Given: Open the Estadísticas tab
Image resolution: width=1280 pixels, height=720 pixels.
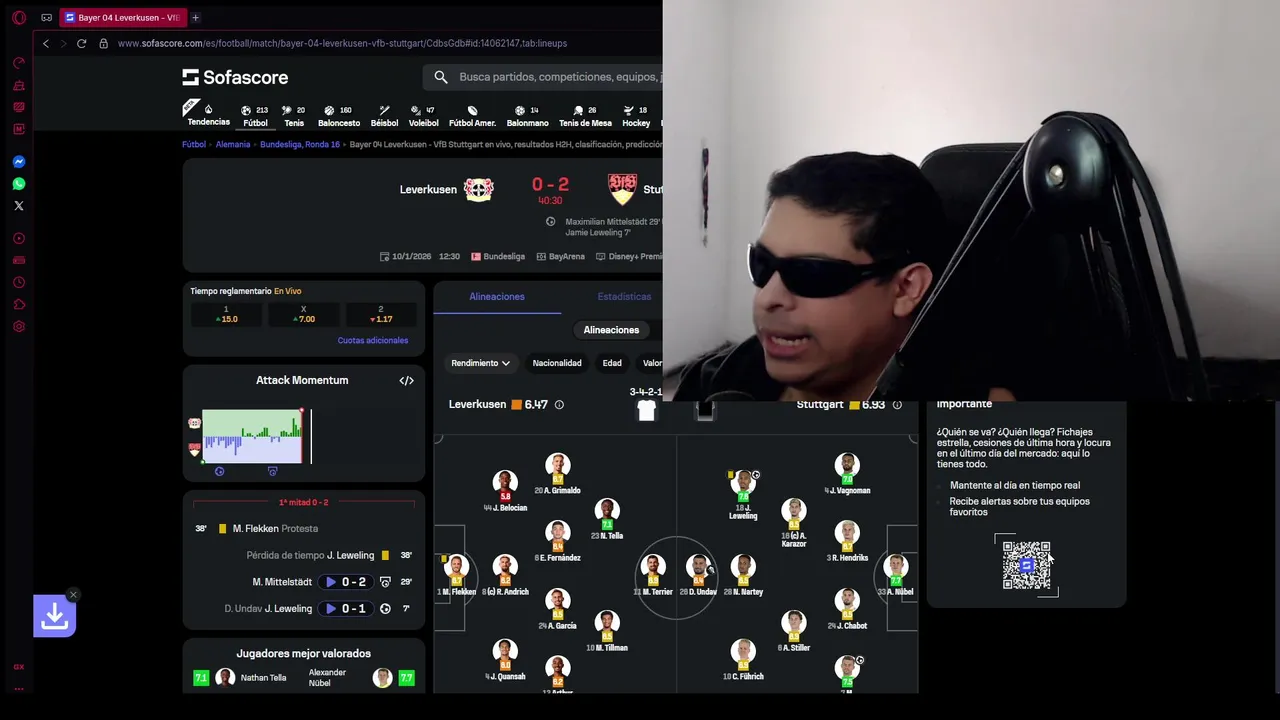Looking at the screenshot, I should click(624, 297).
